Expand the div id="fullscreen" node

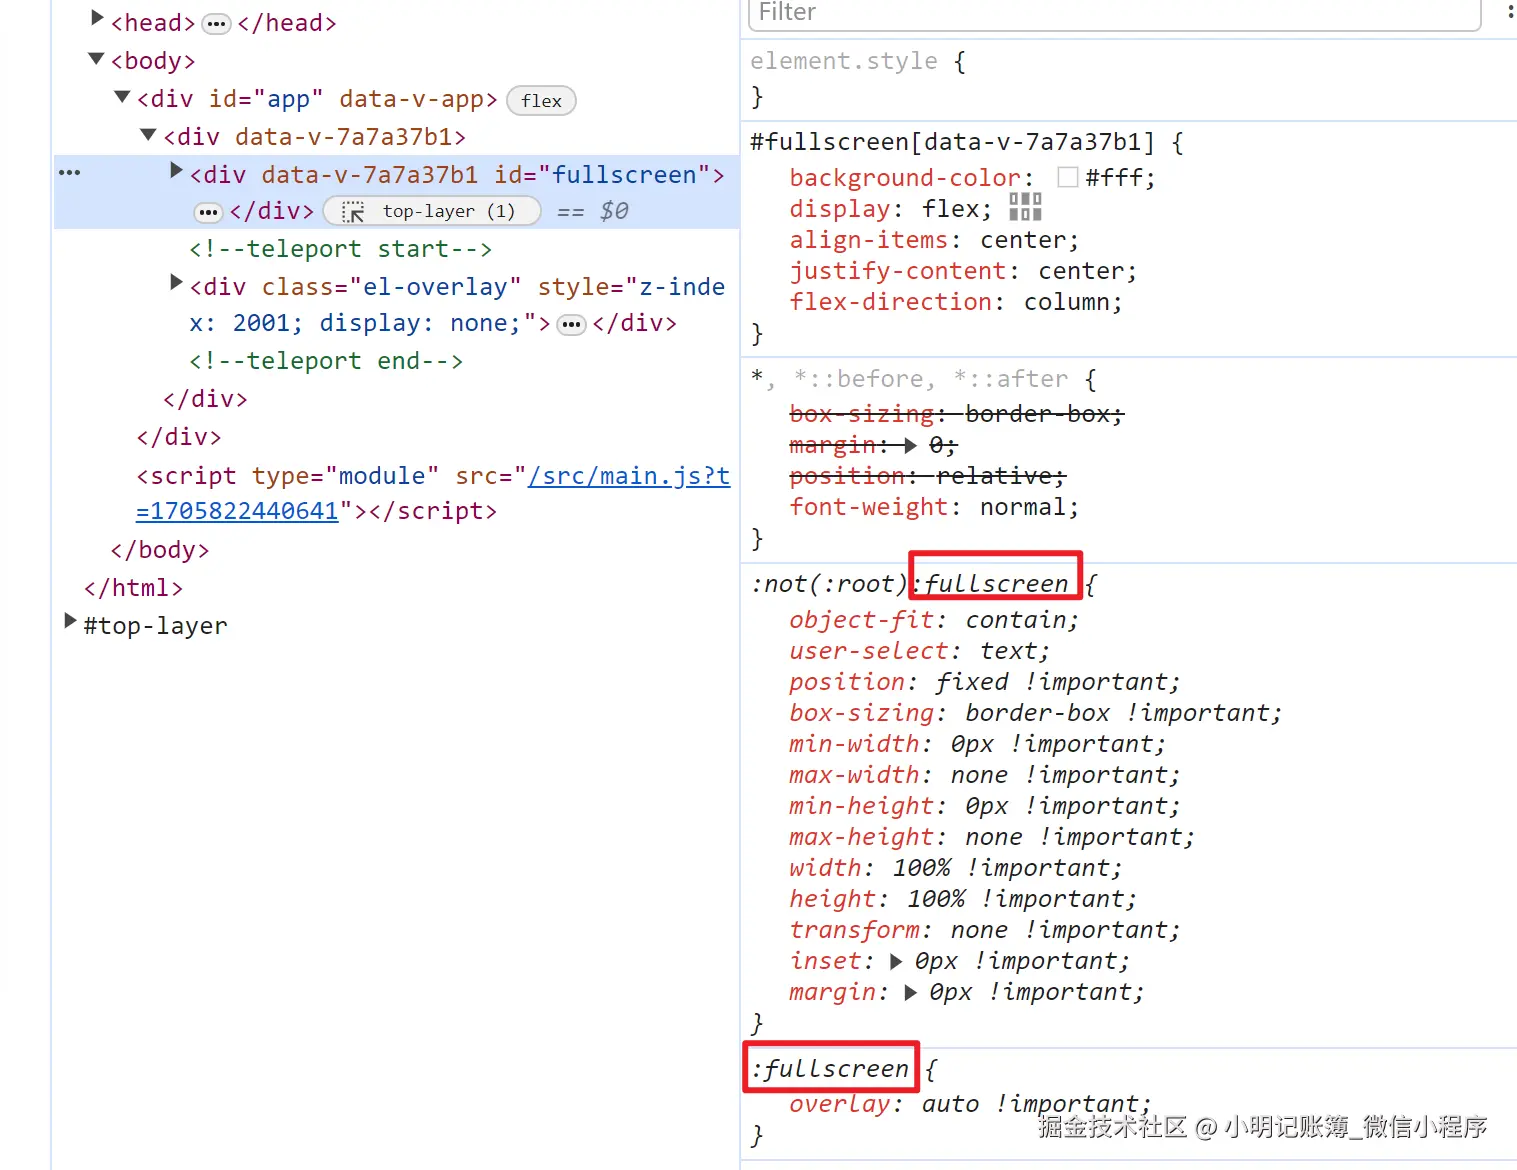click(x=176, y=170)
